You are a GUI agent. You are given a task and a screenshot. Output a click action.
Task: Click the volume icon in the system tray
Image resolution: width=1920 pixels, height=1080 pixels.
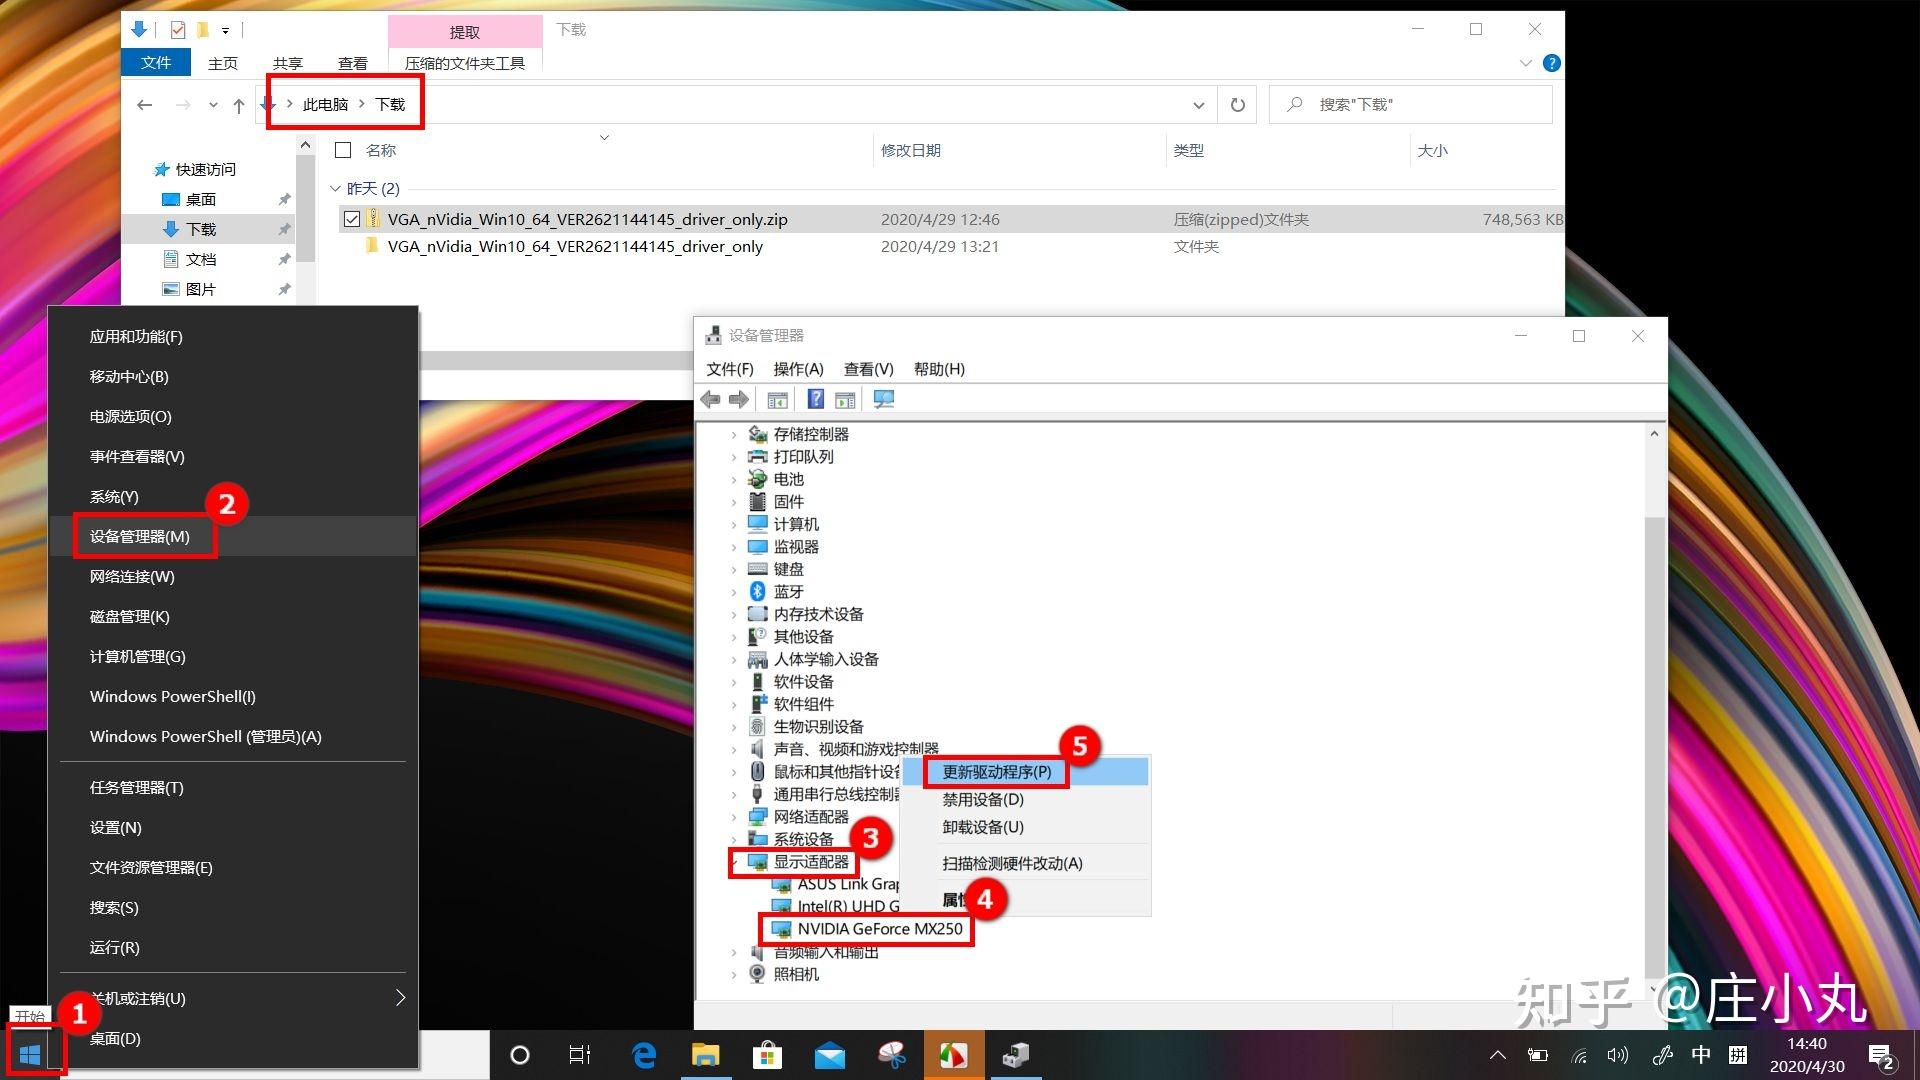pyautogui.click(x=1617, y=1054)
